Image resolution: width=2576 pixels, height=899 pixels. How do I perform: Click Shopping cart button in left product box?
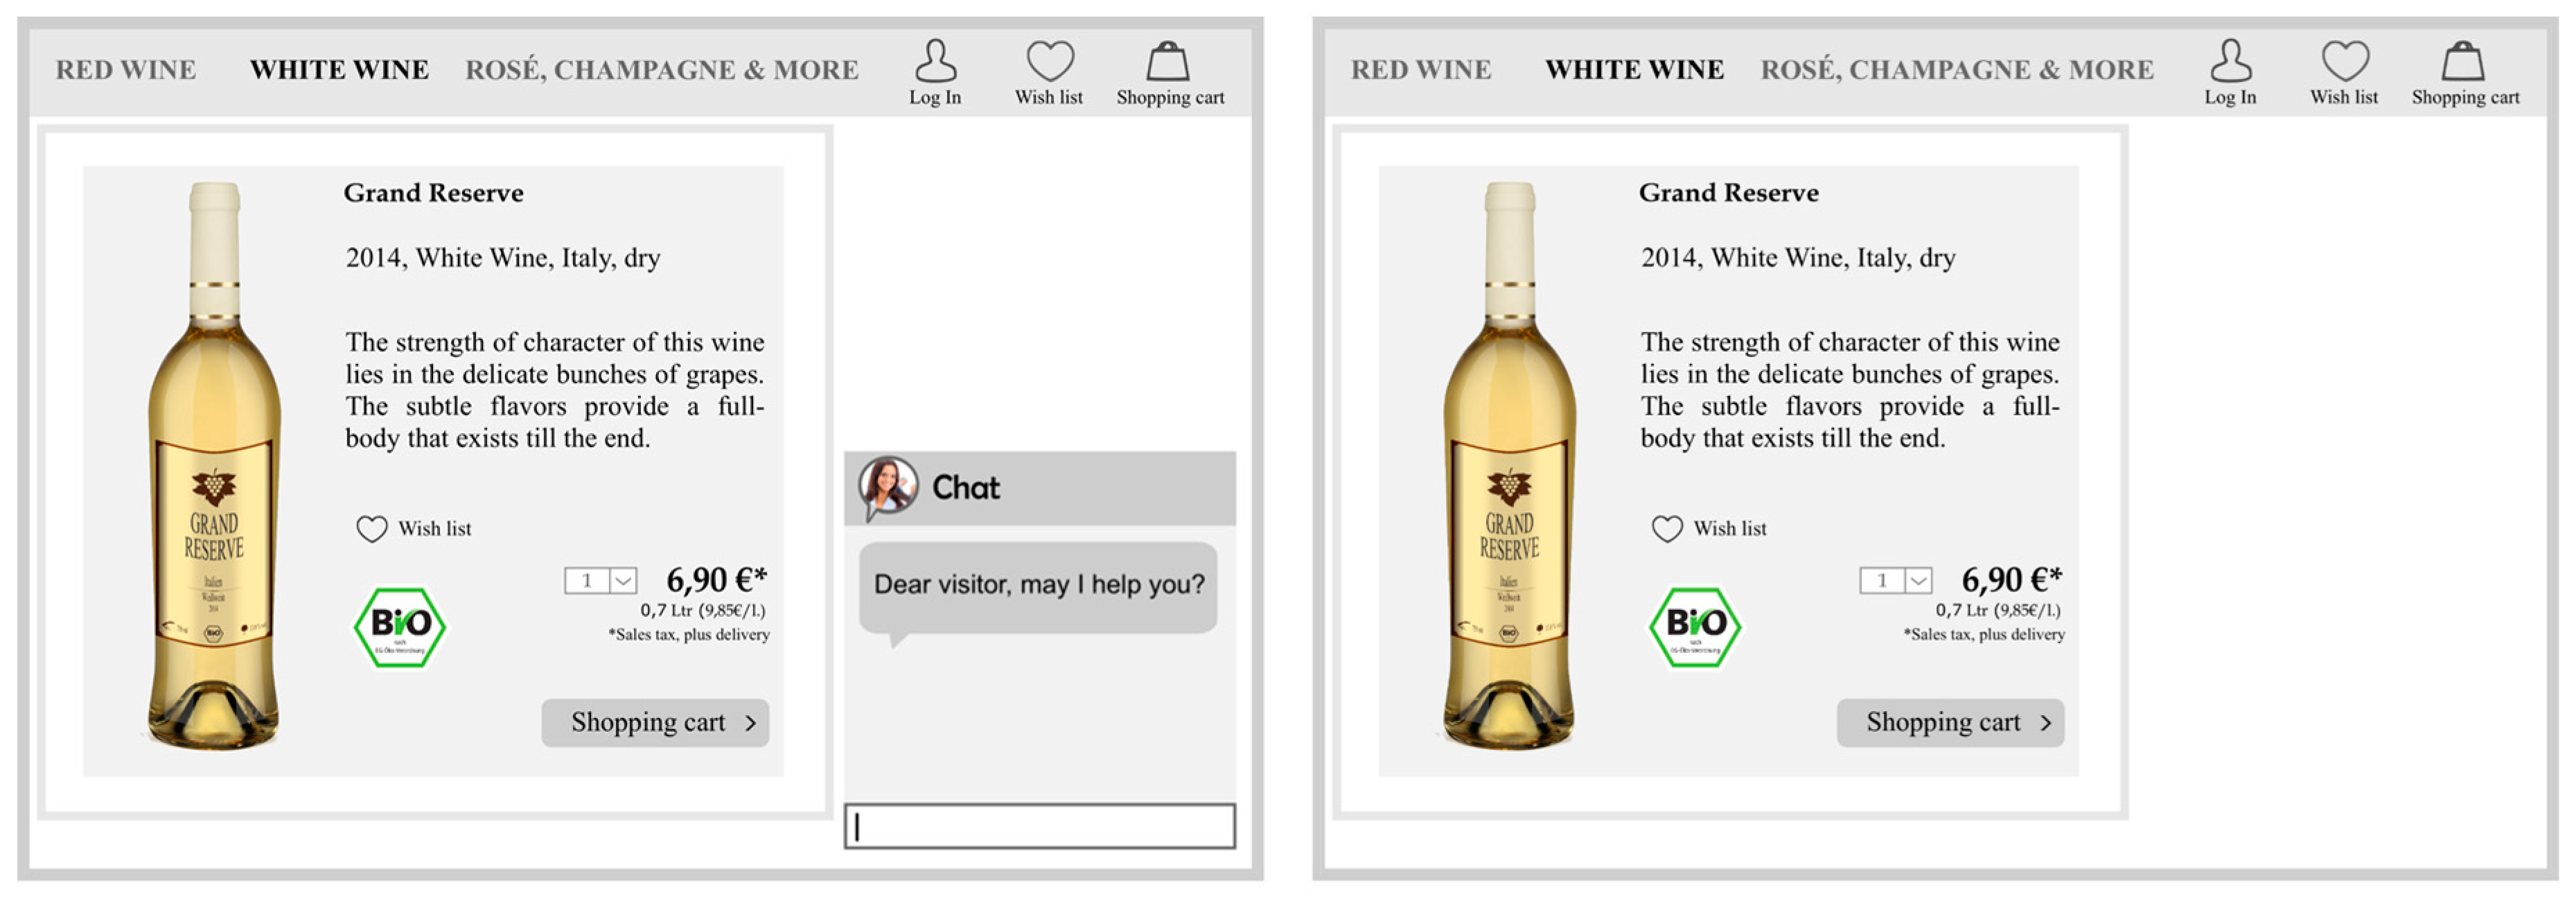coord(655,722)
